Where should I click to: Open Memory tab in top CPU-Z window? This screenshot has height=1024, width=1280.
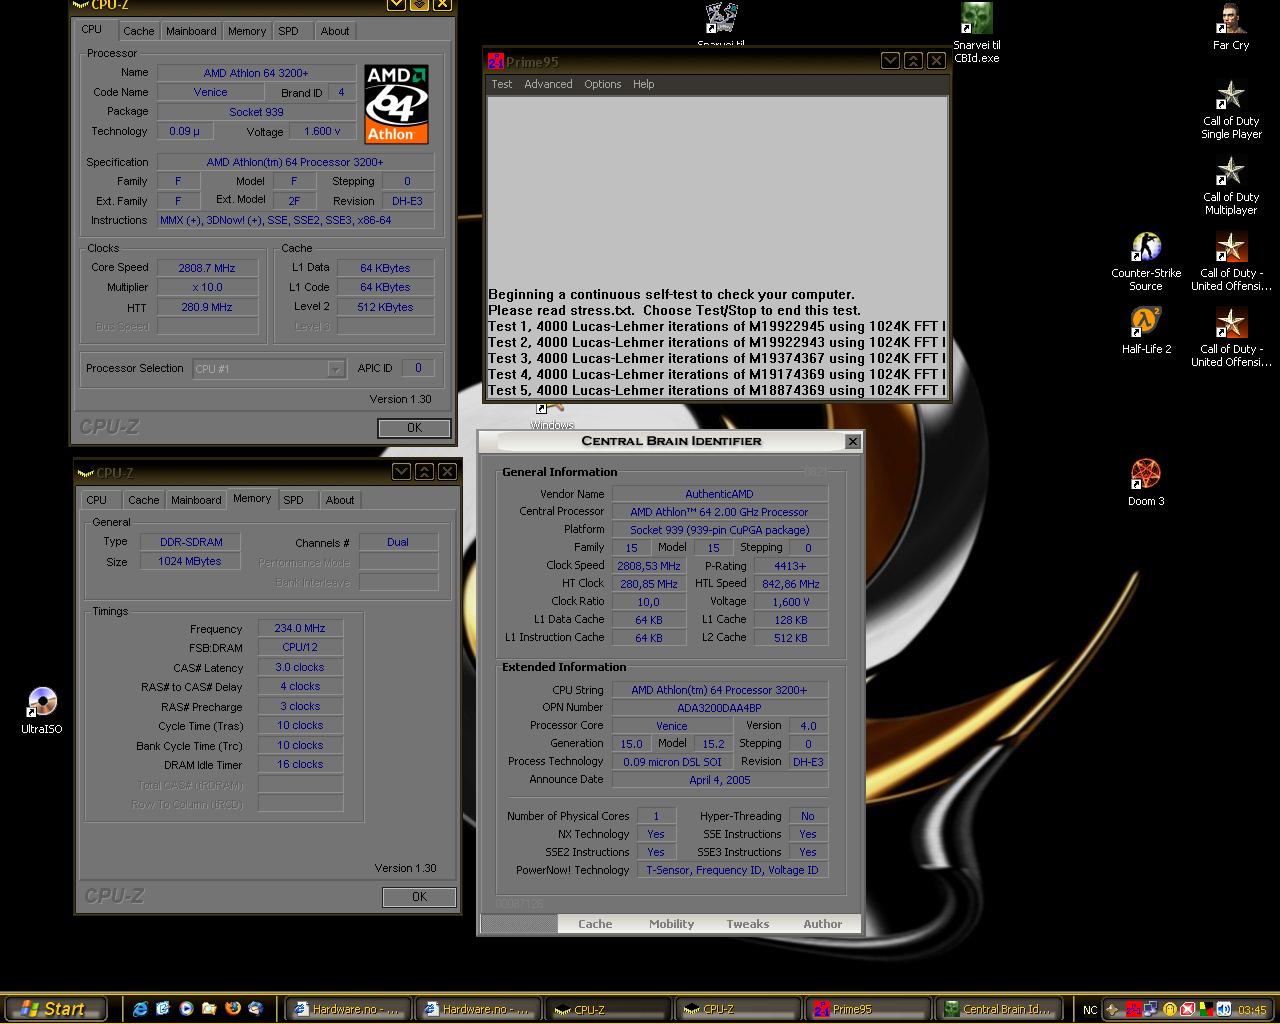coord(247,31)
